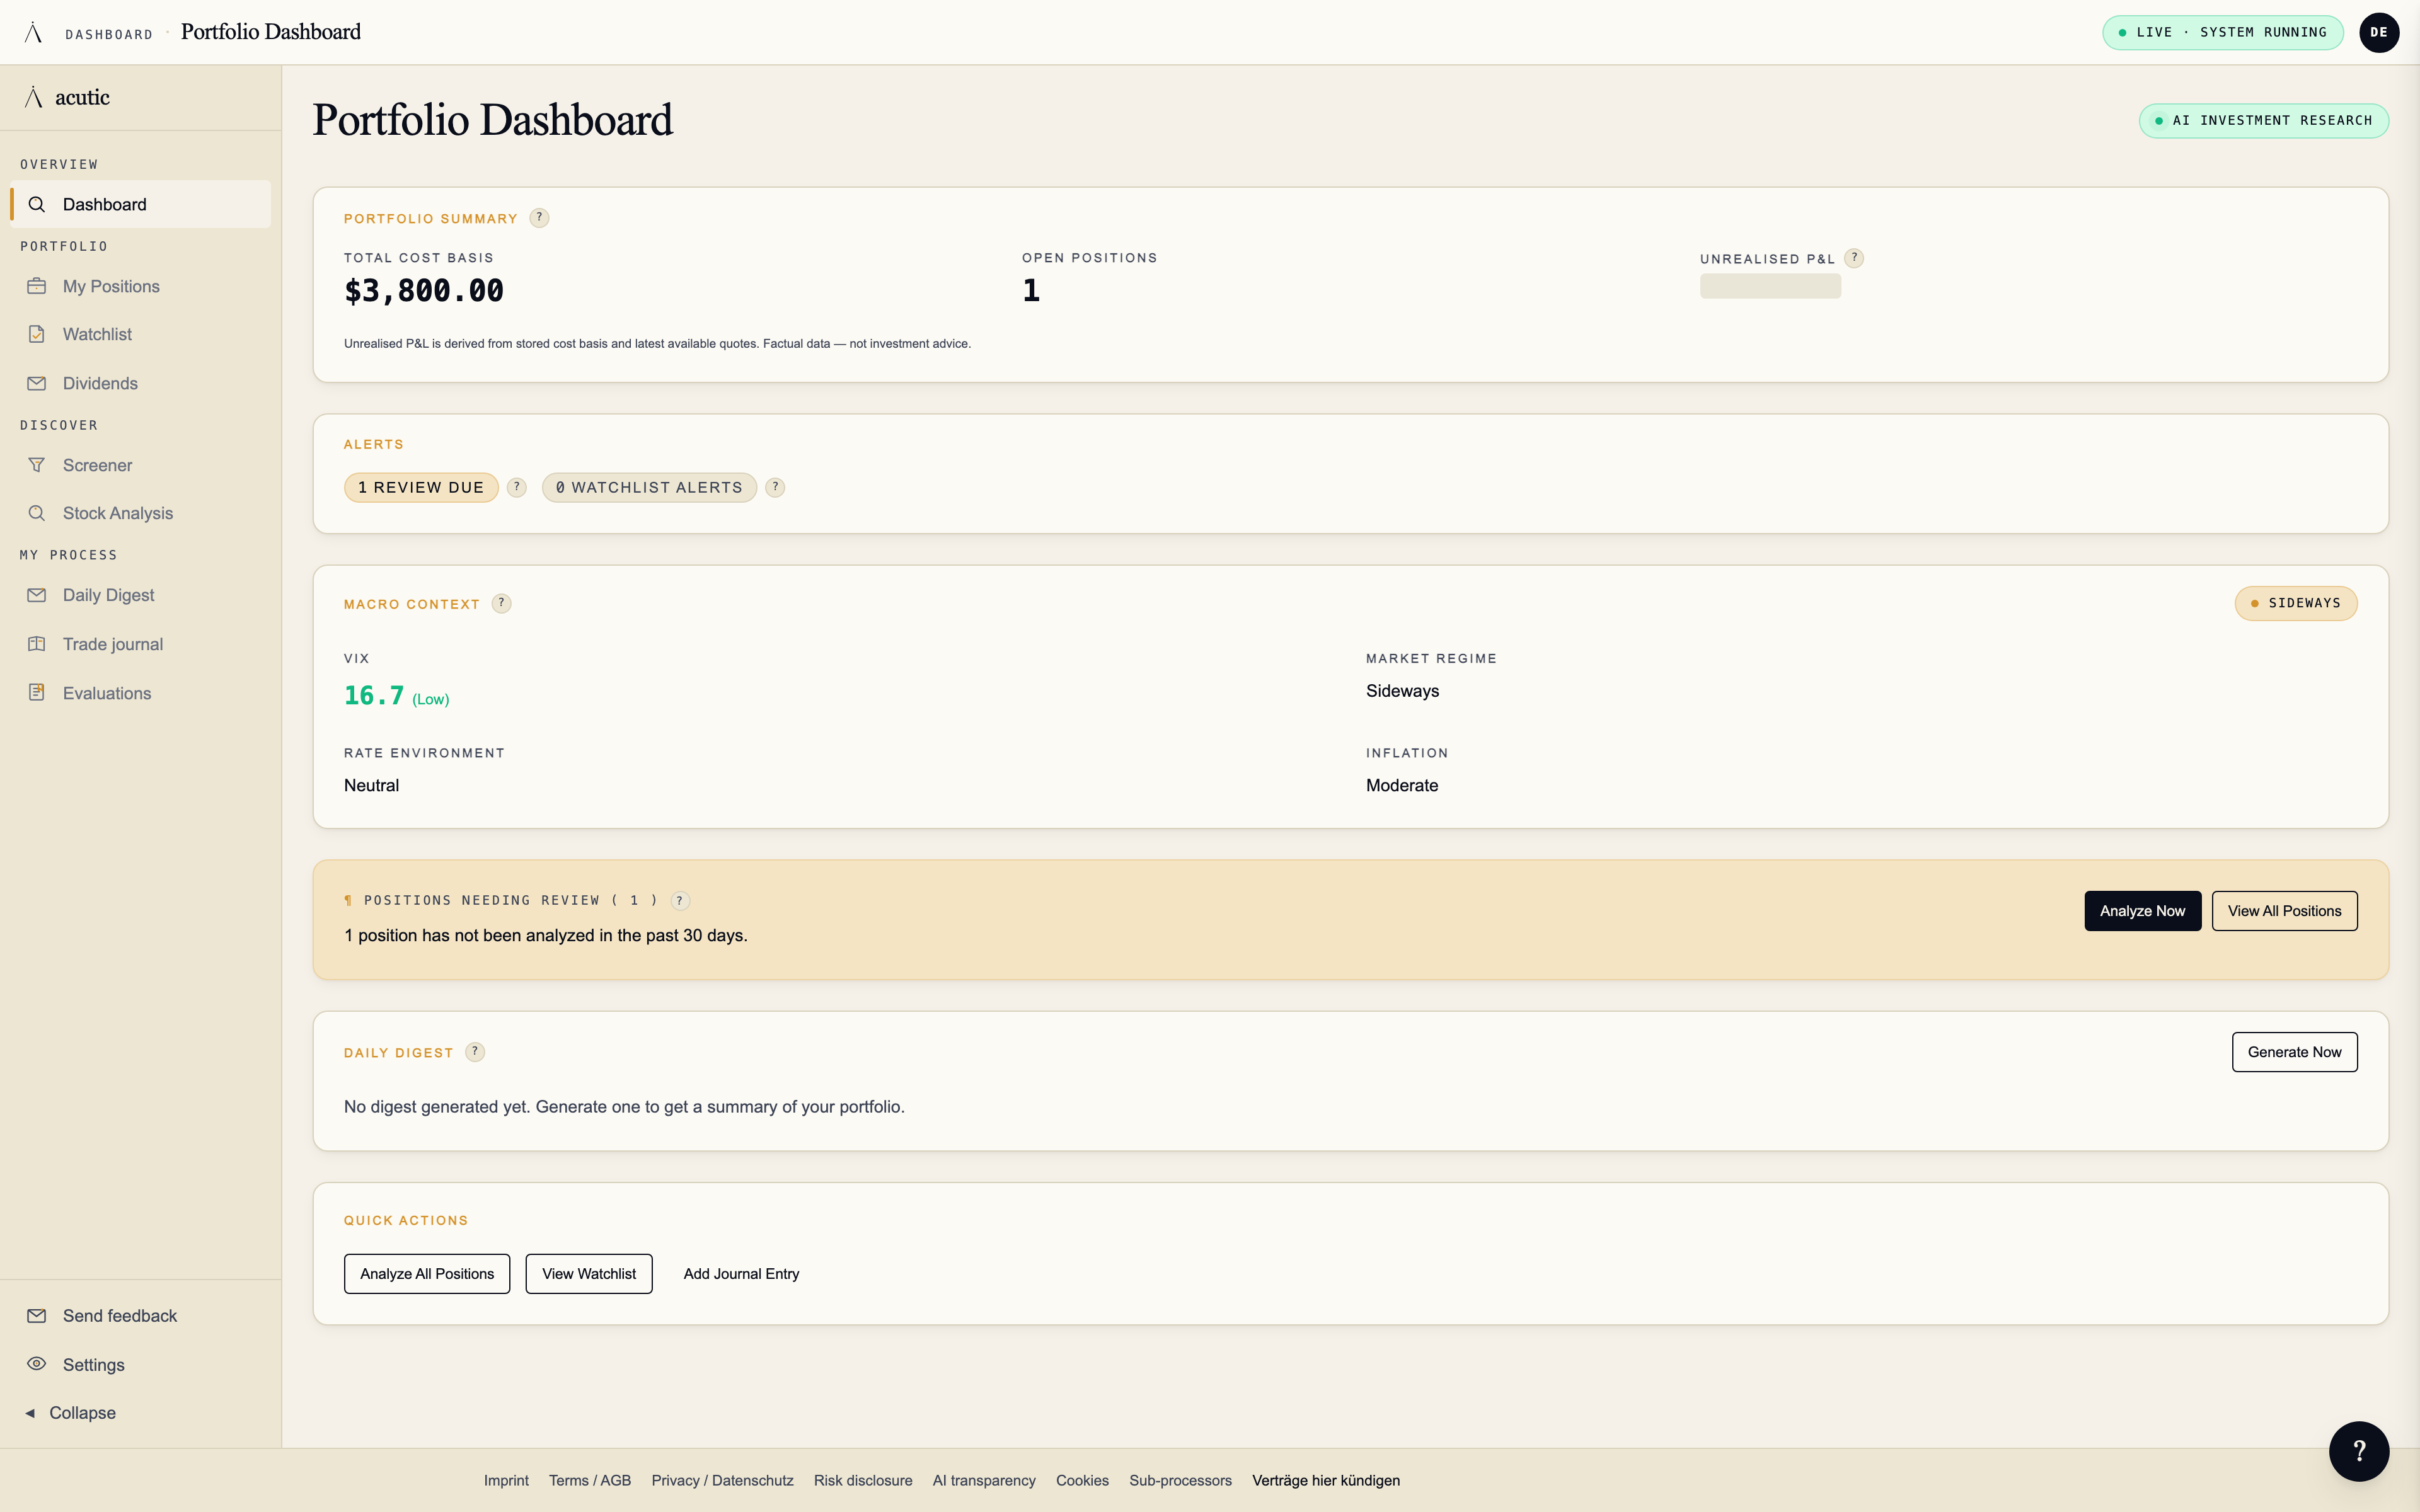
Task: Open help for Macro Context
Action: (502, 603)
